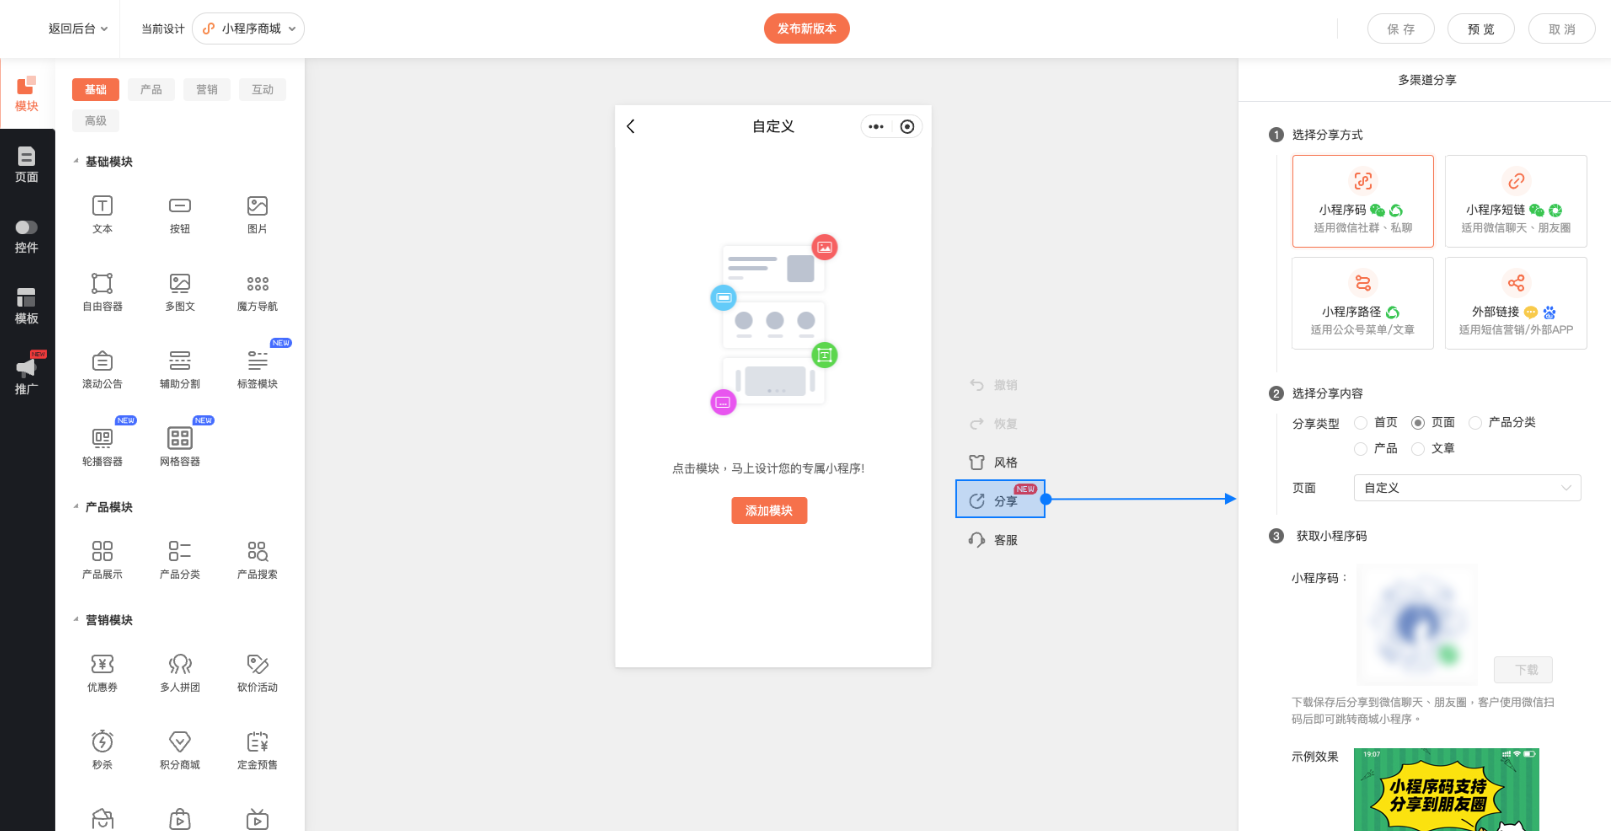Choose the 文章 radio option
Screen dimensions: 1611x831
pos(1418,449)
